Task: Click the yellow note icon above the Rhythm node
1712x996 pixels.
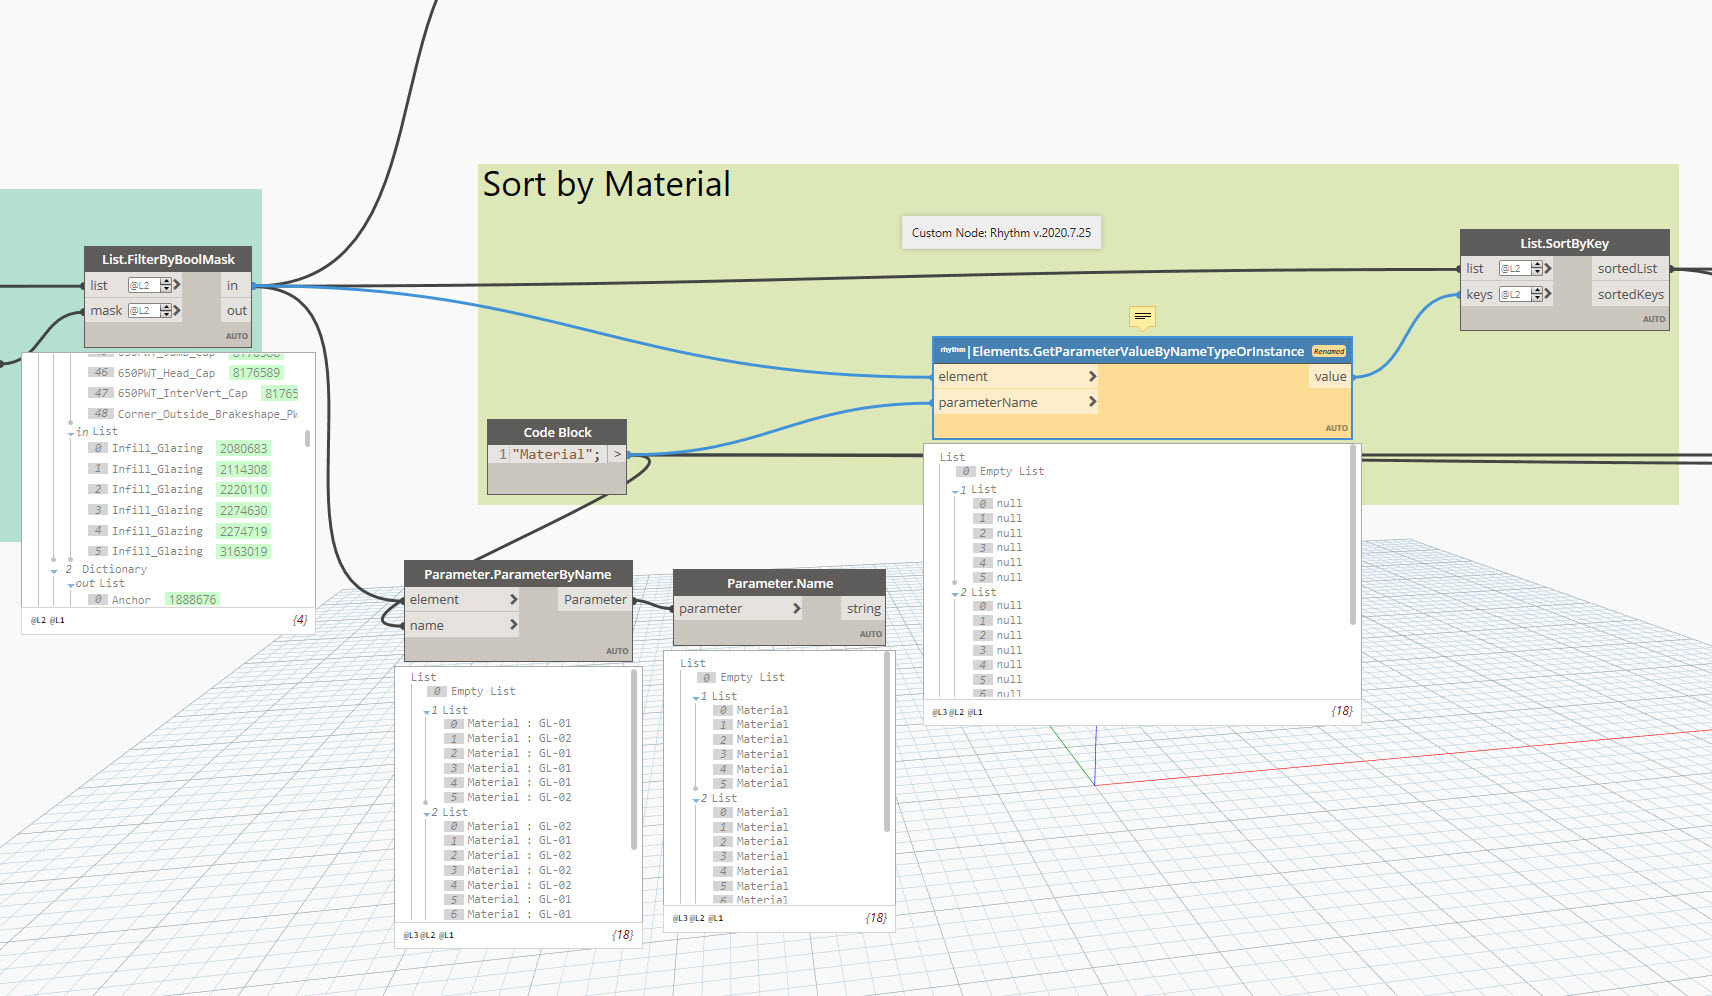Action: [x=1142, y=318]
